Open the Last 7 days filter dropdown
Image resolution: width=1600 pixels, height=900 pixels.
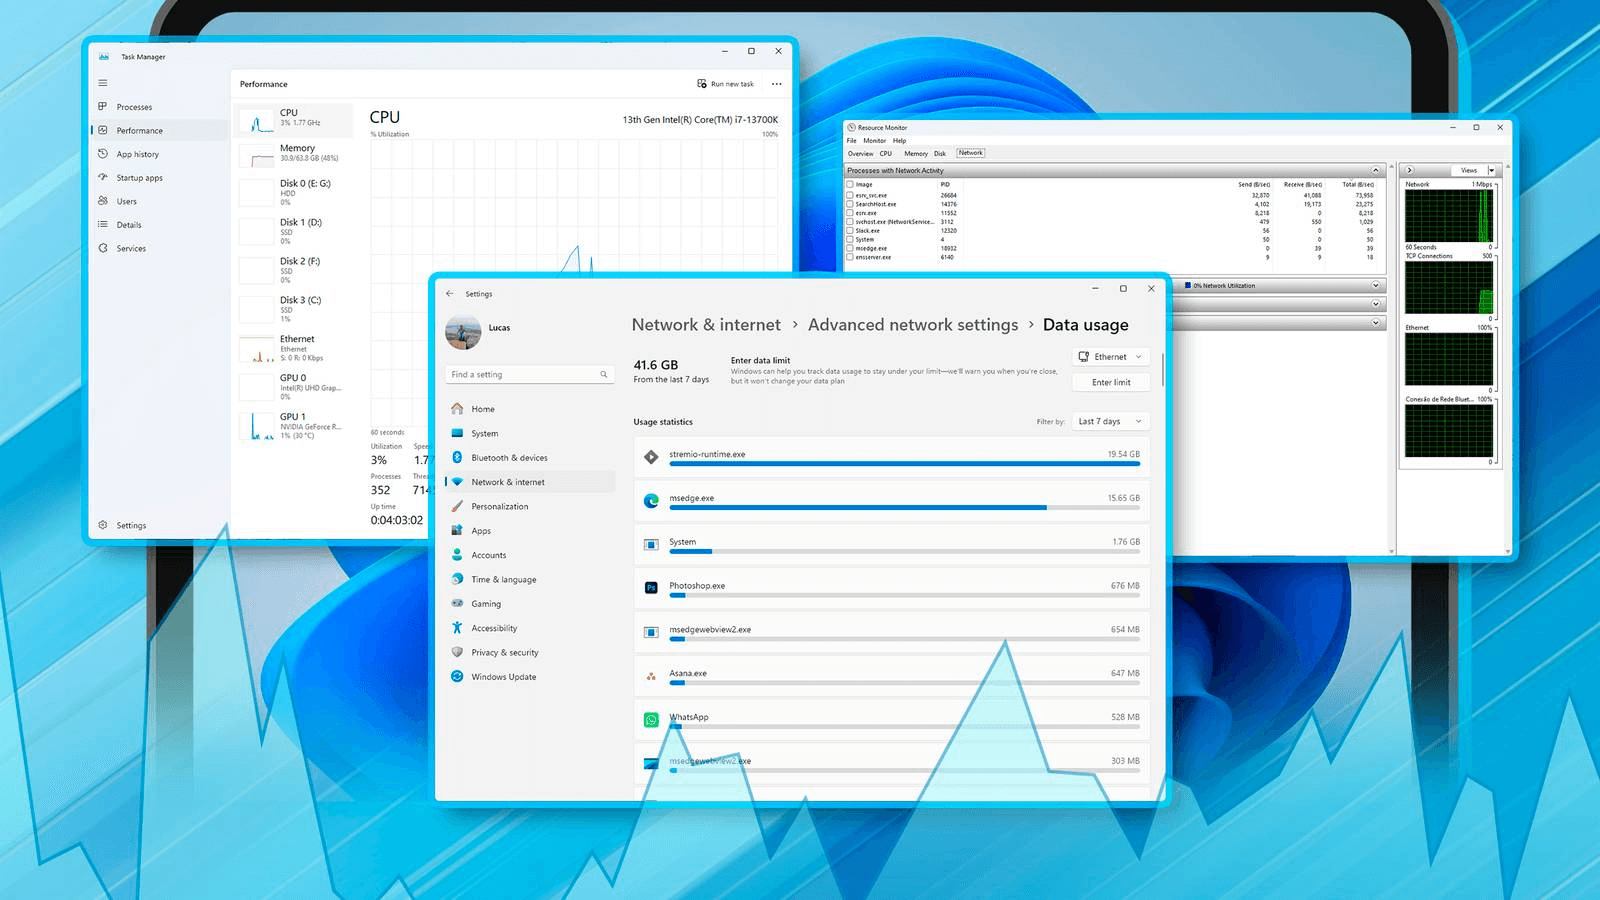pos(1109,421)
